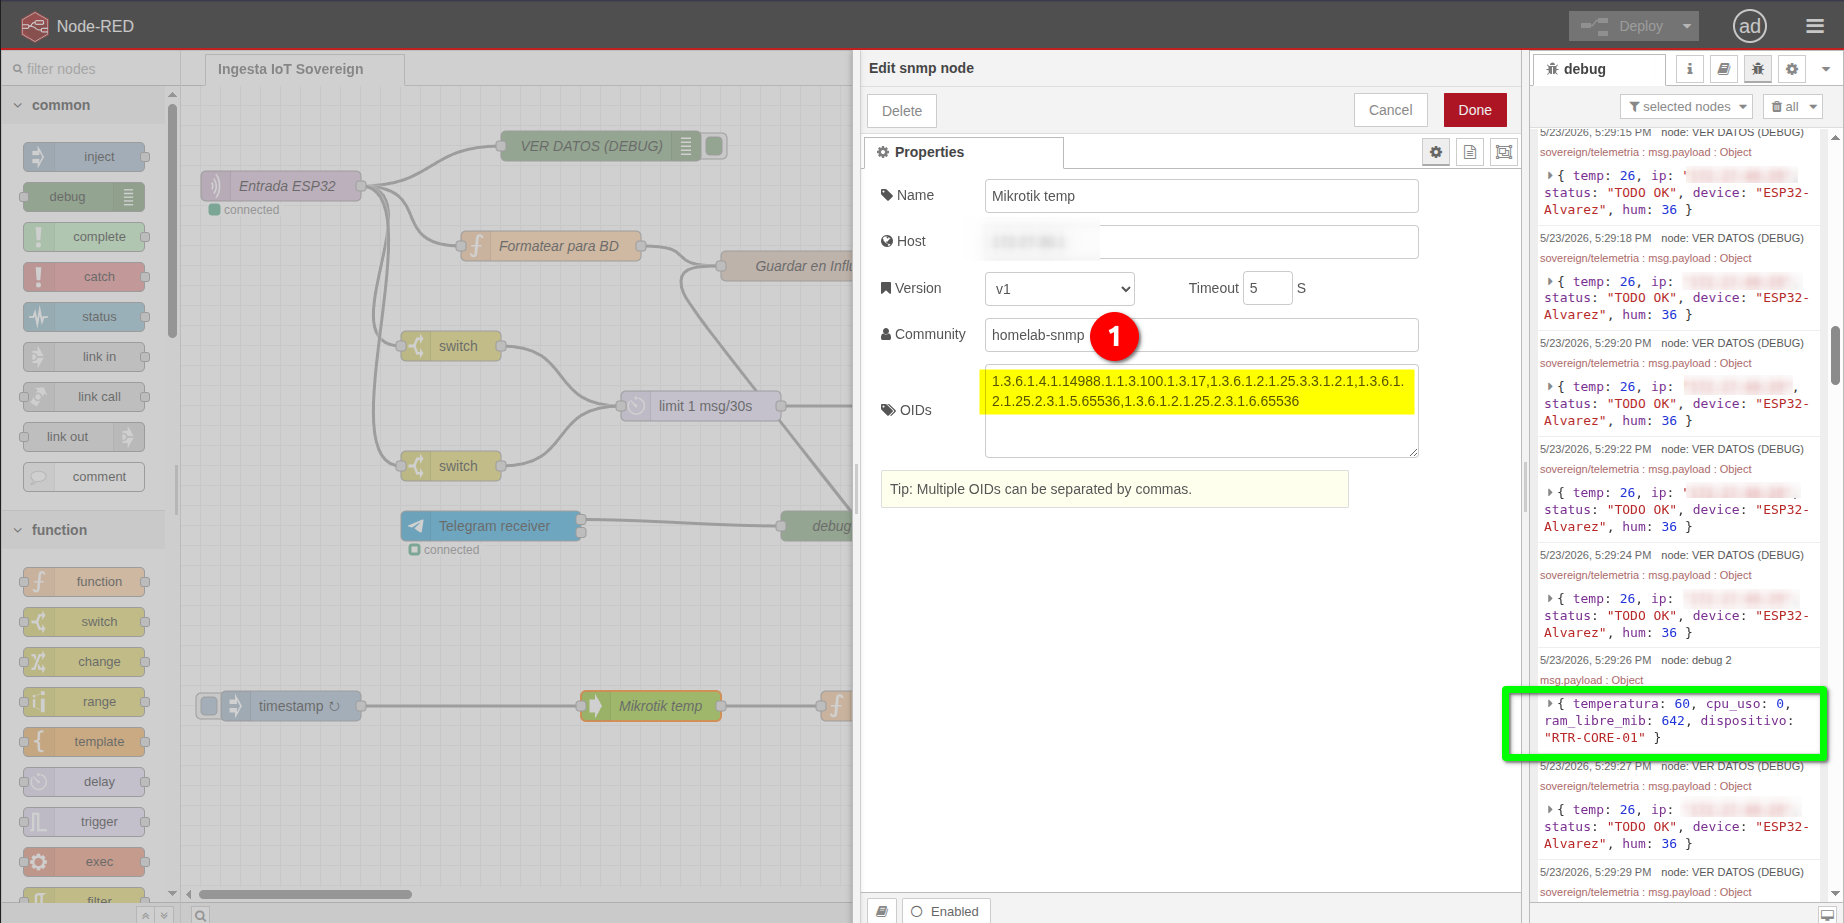The height and width of the screenshot is (923, 1844).
Task: Select the 'Telegram receiver' node on canvas
Action: [x=491, y=526]
